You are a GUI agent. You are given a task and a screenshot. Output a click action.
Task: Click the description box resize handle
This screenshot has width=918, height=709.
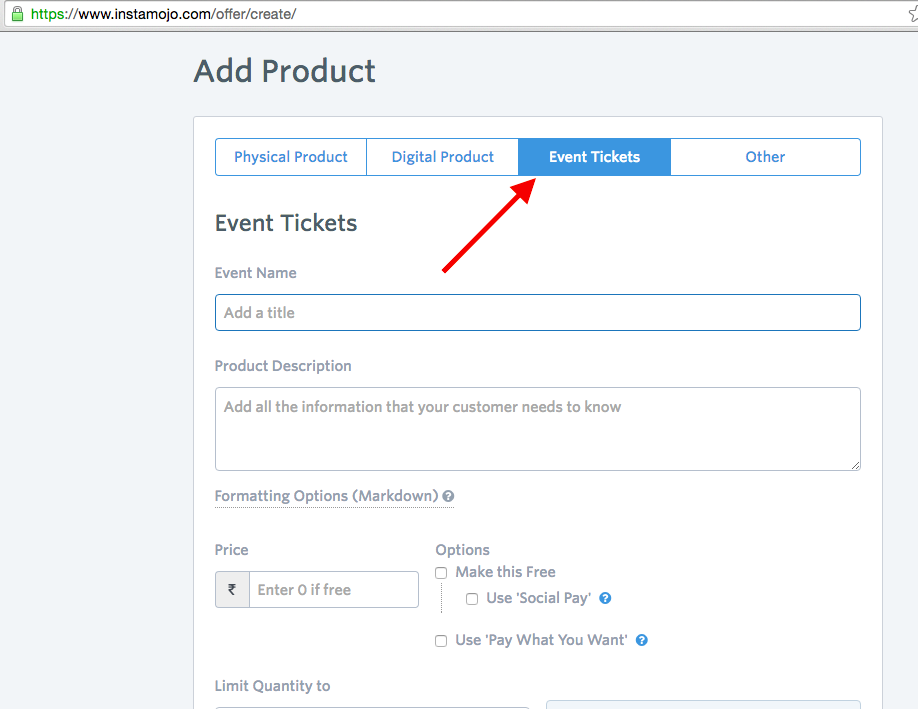point(855,465)
